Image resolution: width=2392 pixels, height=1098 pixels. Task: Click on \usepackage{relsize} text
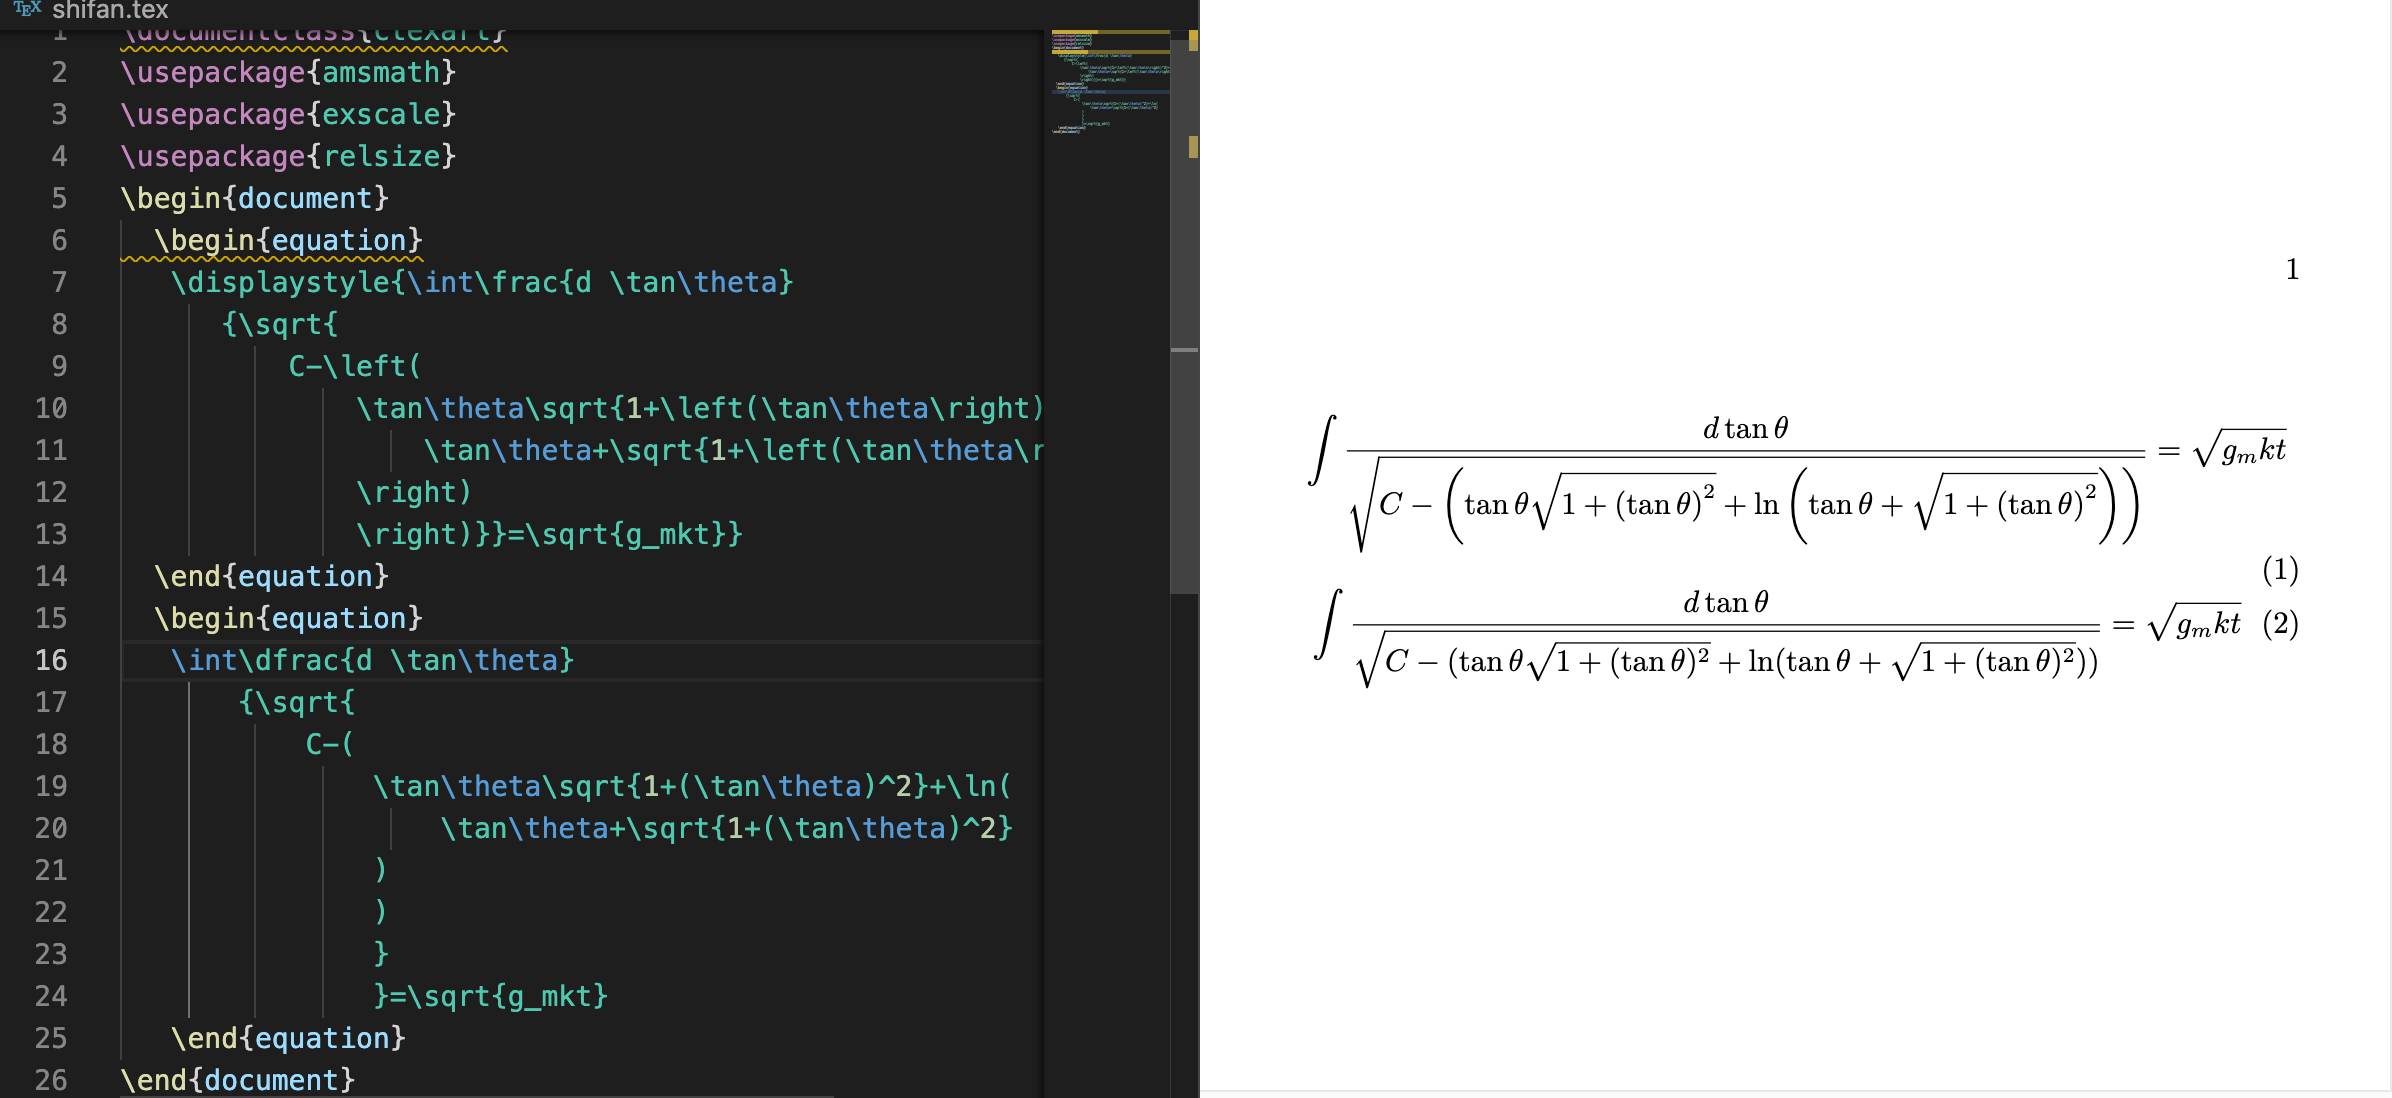pyautogui.click(x=288, y=156)
